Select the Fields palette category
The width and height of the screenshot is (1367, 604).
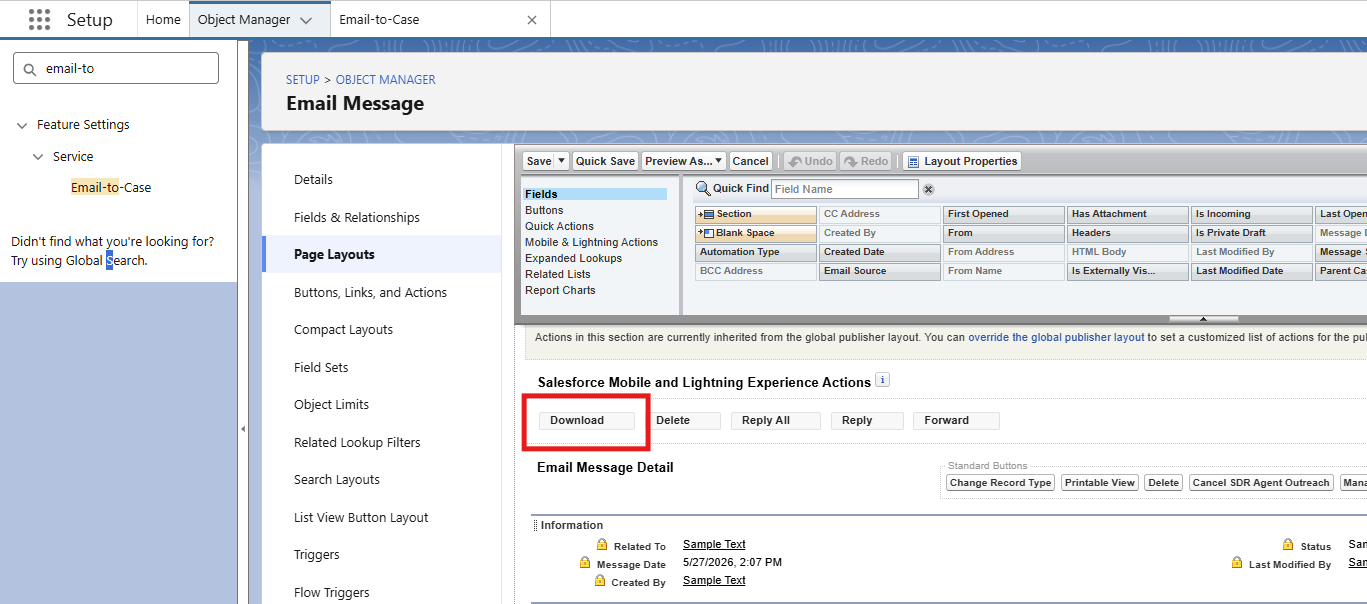595,194
